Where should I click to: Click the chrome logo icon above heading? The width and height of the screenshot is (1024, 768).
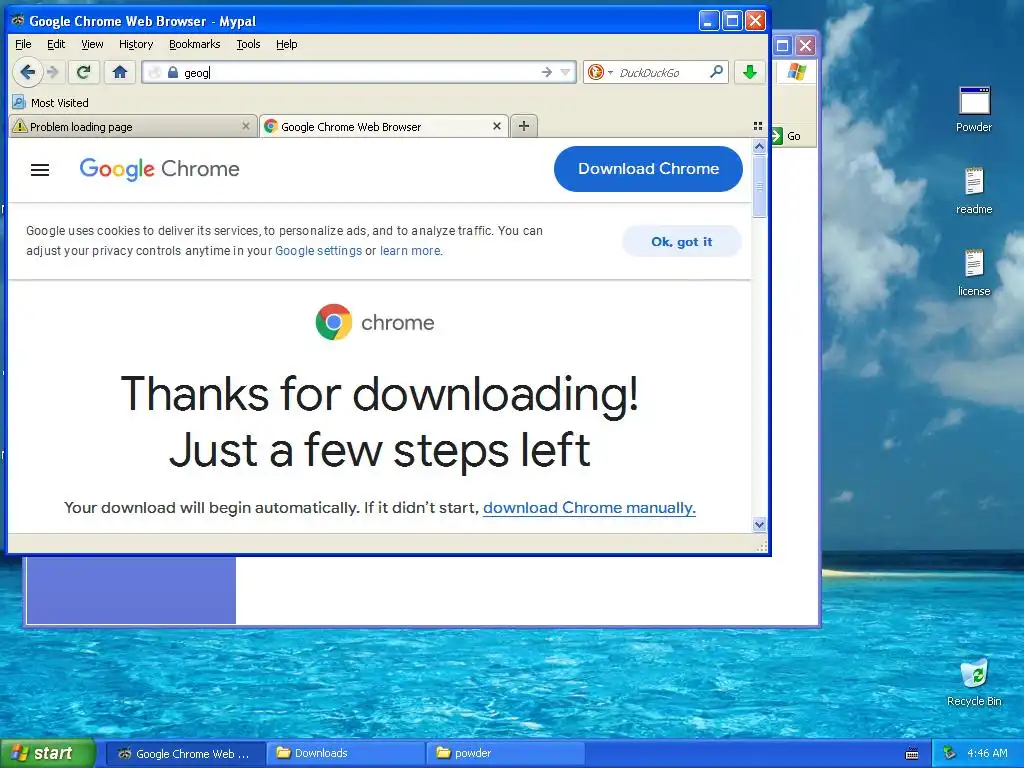(x=334, y=322)
